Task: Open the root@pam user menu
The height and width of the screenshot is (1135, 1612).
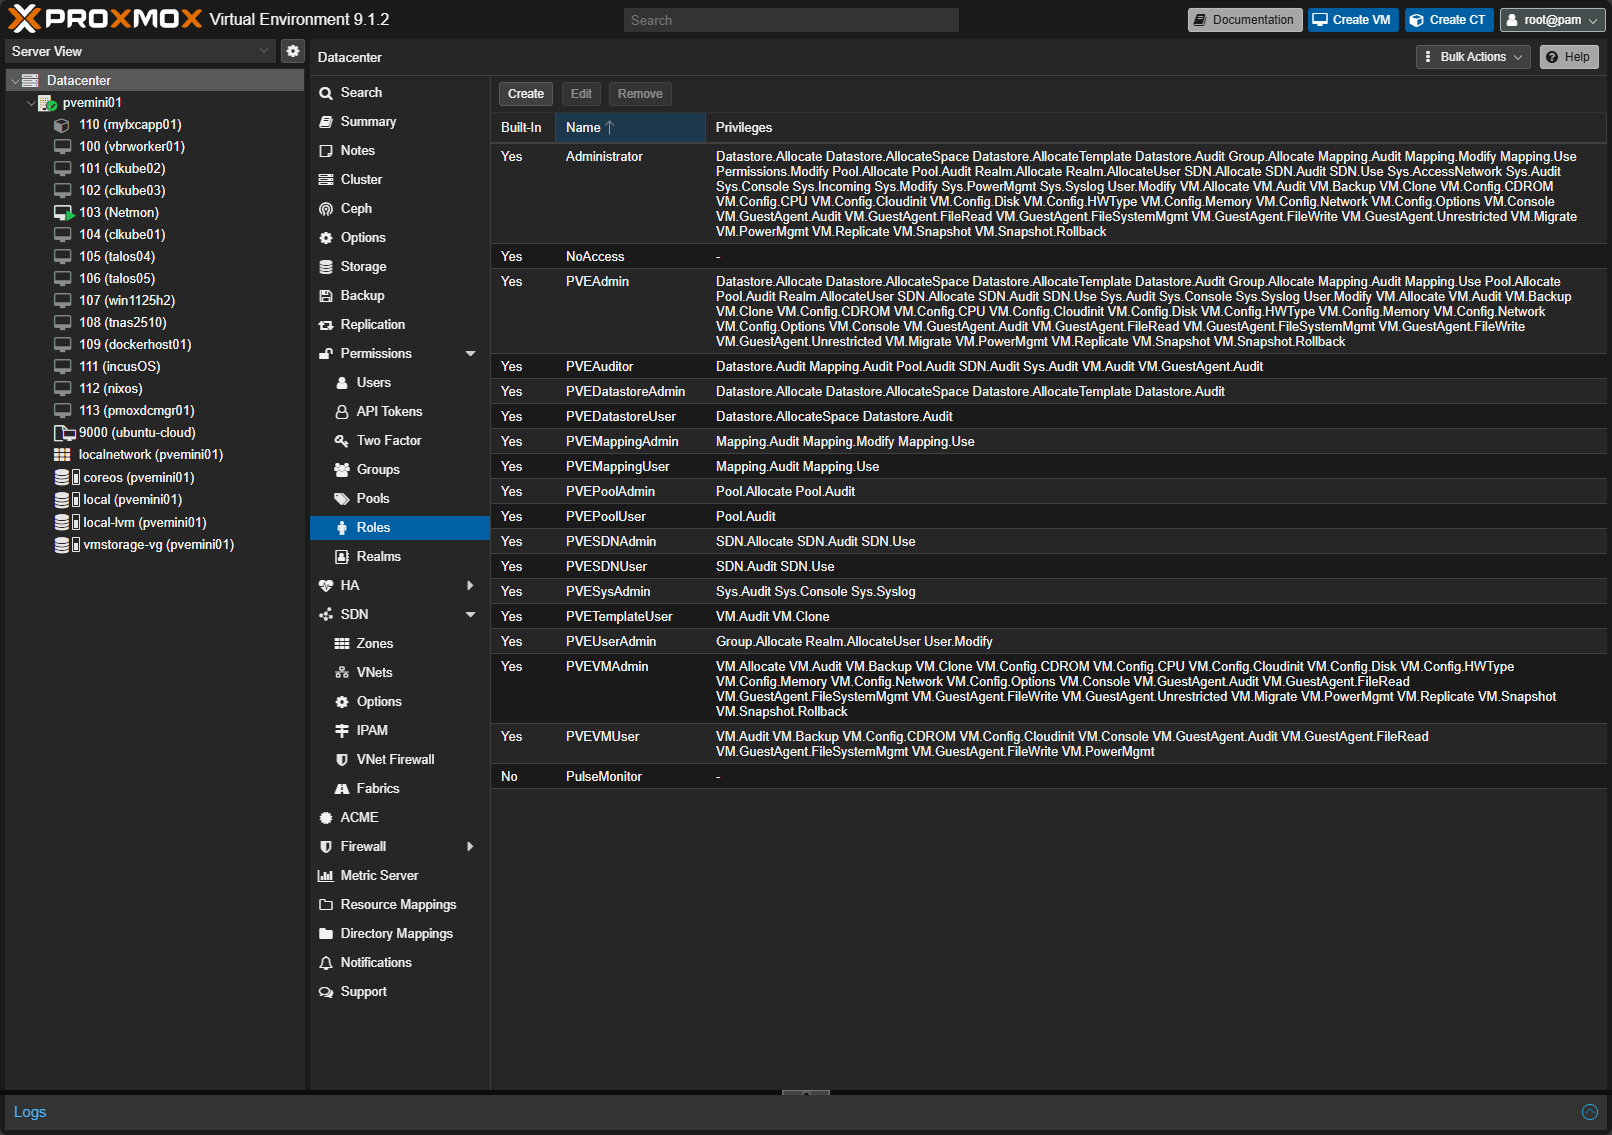Action: [1552, 19]
